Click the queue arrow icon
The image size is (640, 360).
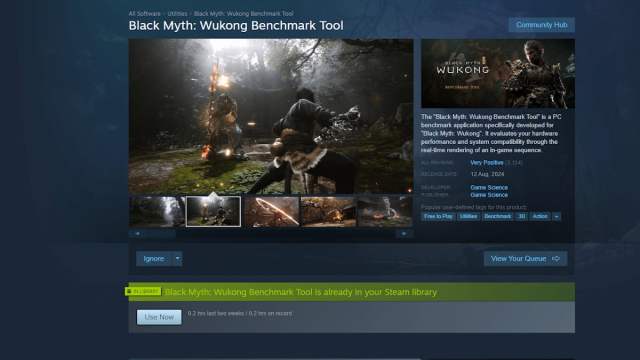[556, 259]
